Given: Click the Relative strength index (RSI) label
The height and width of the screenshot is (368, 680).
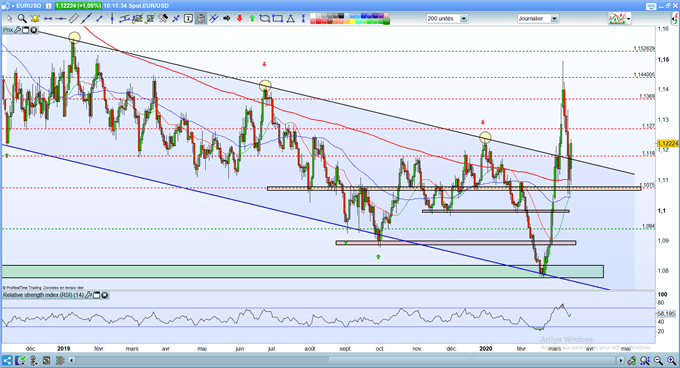Looking at the screenshot, I should click(x=43, y=295).
